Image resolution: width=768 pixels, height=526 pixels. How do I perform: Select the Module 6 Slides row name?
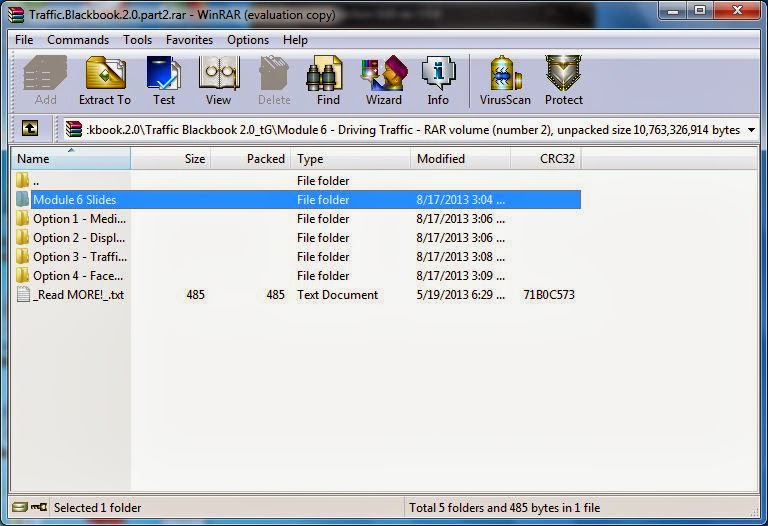pos(74,200)
